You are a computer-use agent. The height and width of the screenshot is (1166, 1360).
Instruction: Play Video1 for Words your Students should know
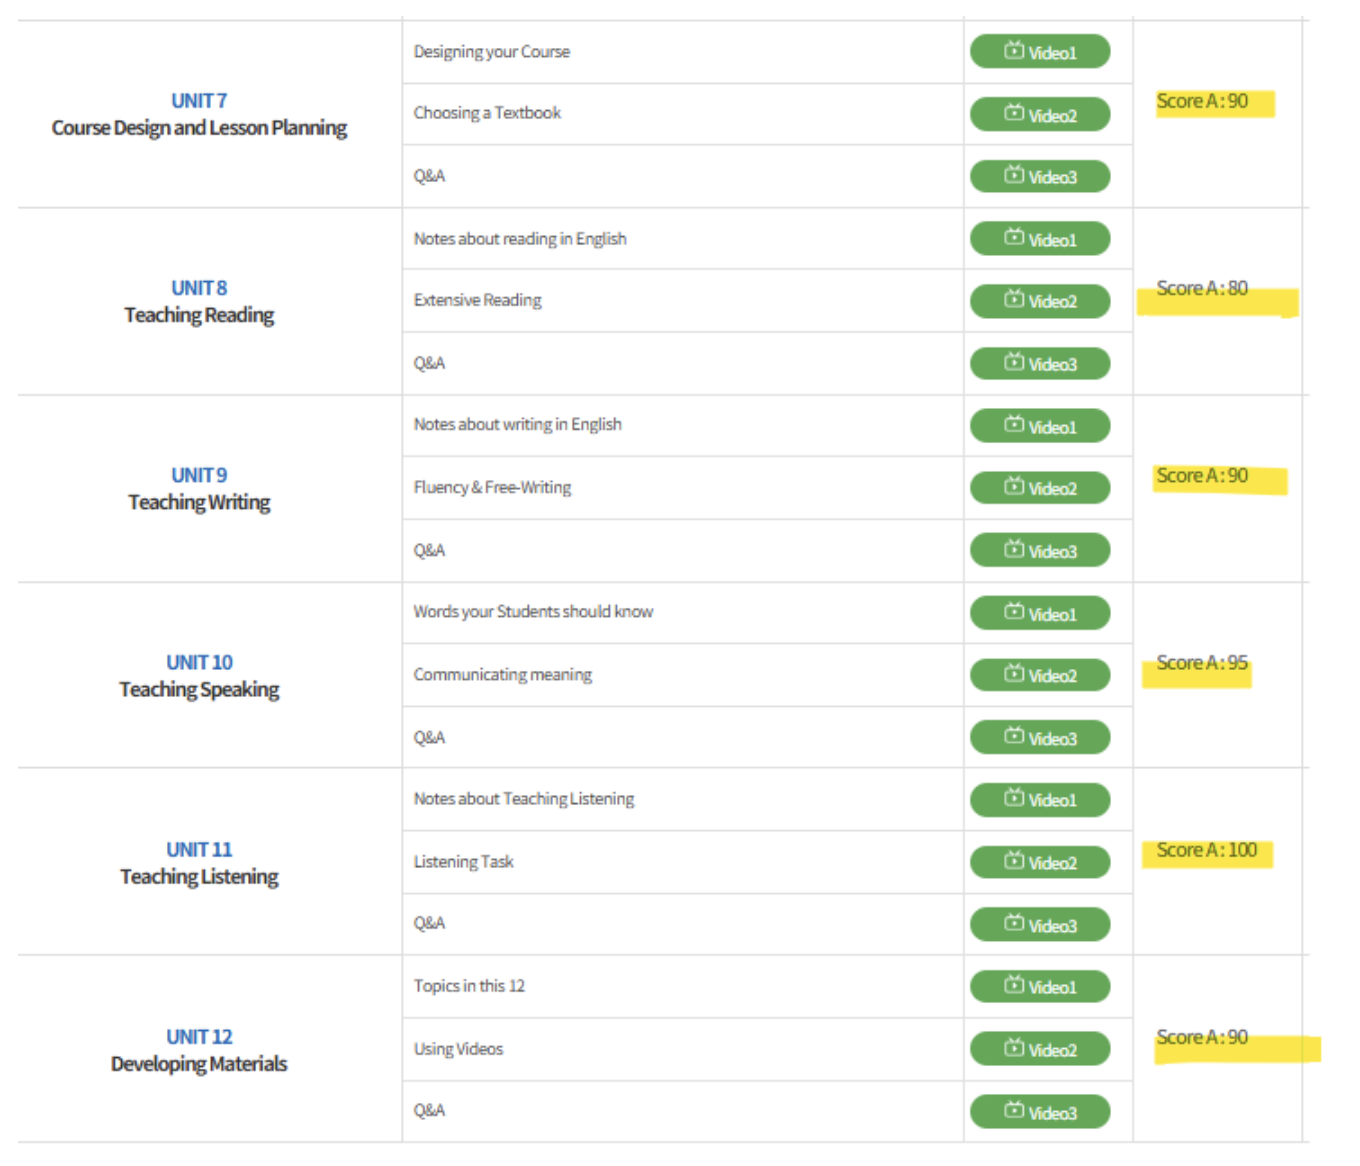click(1039, 614)
